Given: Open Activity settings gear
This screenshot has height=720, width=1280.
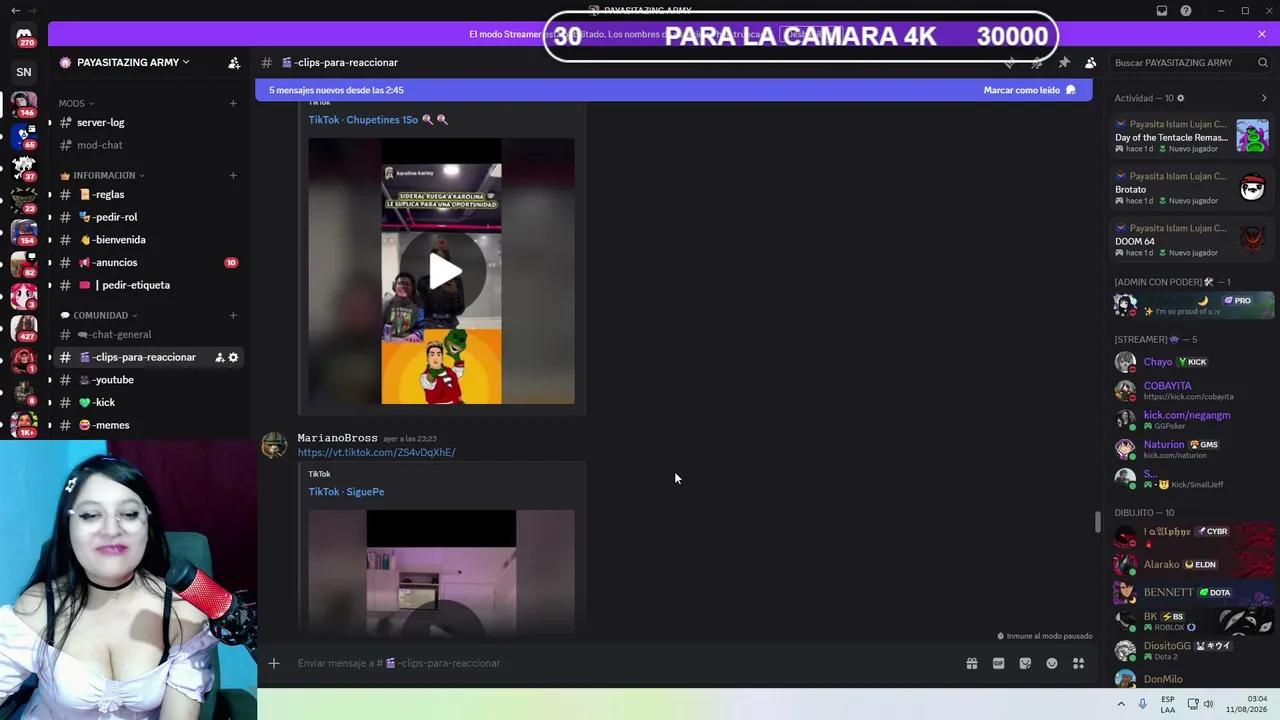Looking at the screenshot, I should (1181, 98).
